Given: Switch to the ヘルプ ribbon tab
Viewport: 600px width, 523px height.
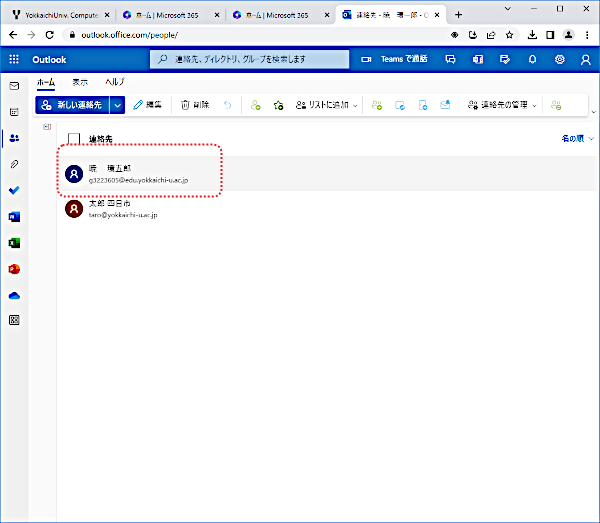Looking at the screenshot, I should [x=115, y=82].
